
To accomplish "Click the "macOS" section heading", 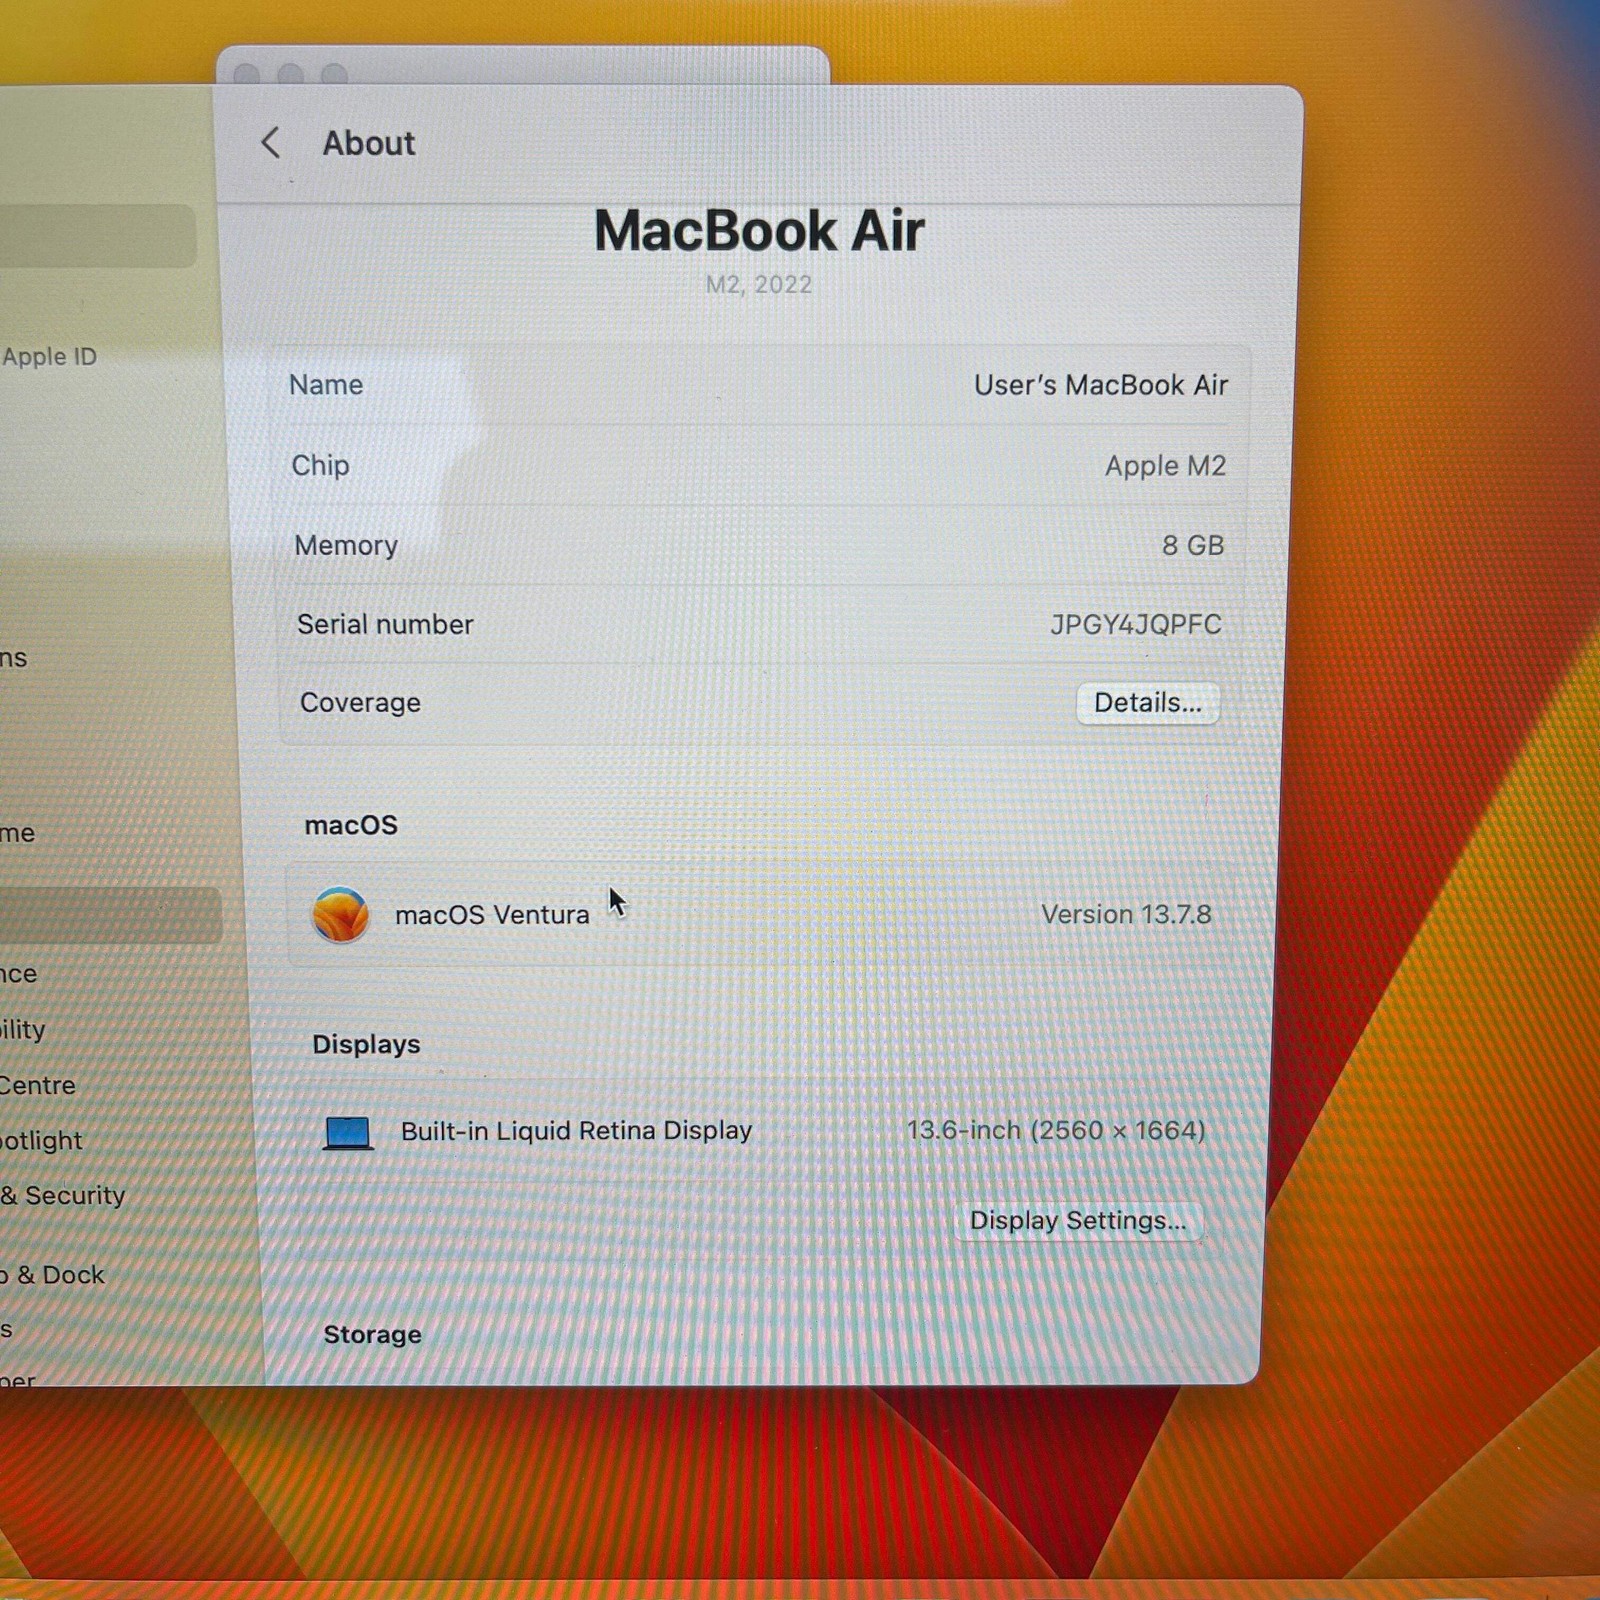I will [x=351, y=825].
